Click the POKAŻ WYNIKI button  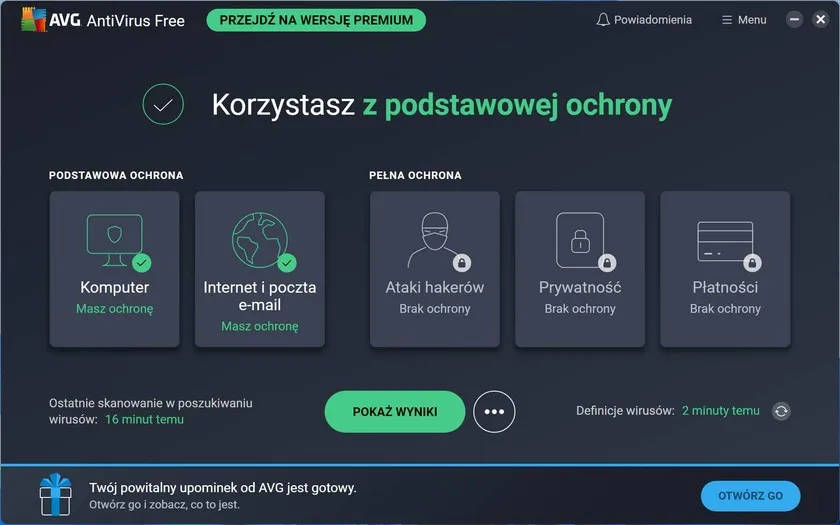pos(395,411)
